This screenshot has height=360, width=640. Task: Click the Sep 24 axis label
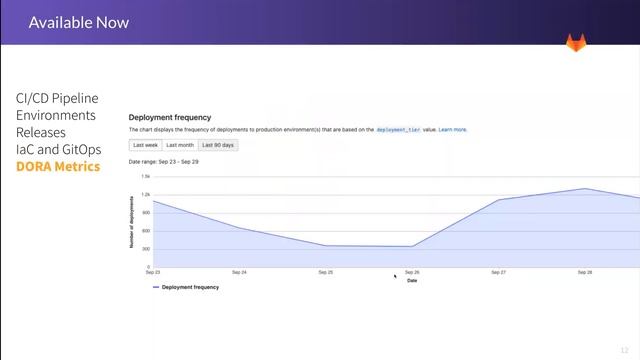[239, 272]
